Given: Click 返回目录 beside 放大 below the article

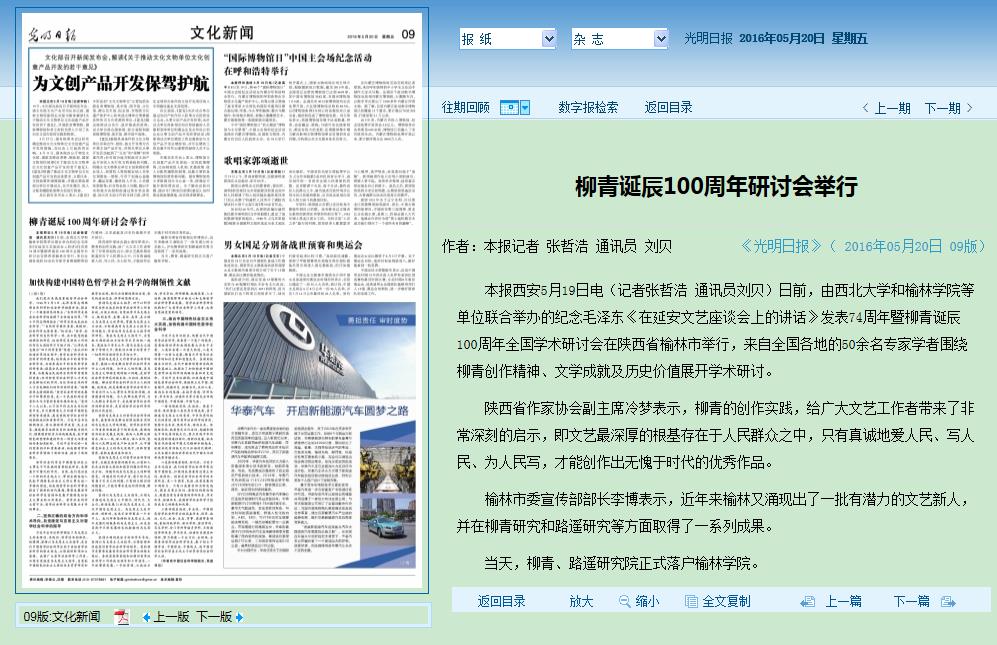Looking at the screenshot, I should (x=502, y=601).
